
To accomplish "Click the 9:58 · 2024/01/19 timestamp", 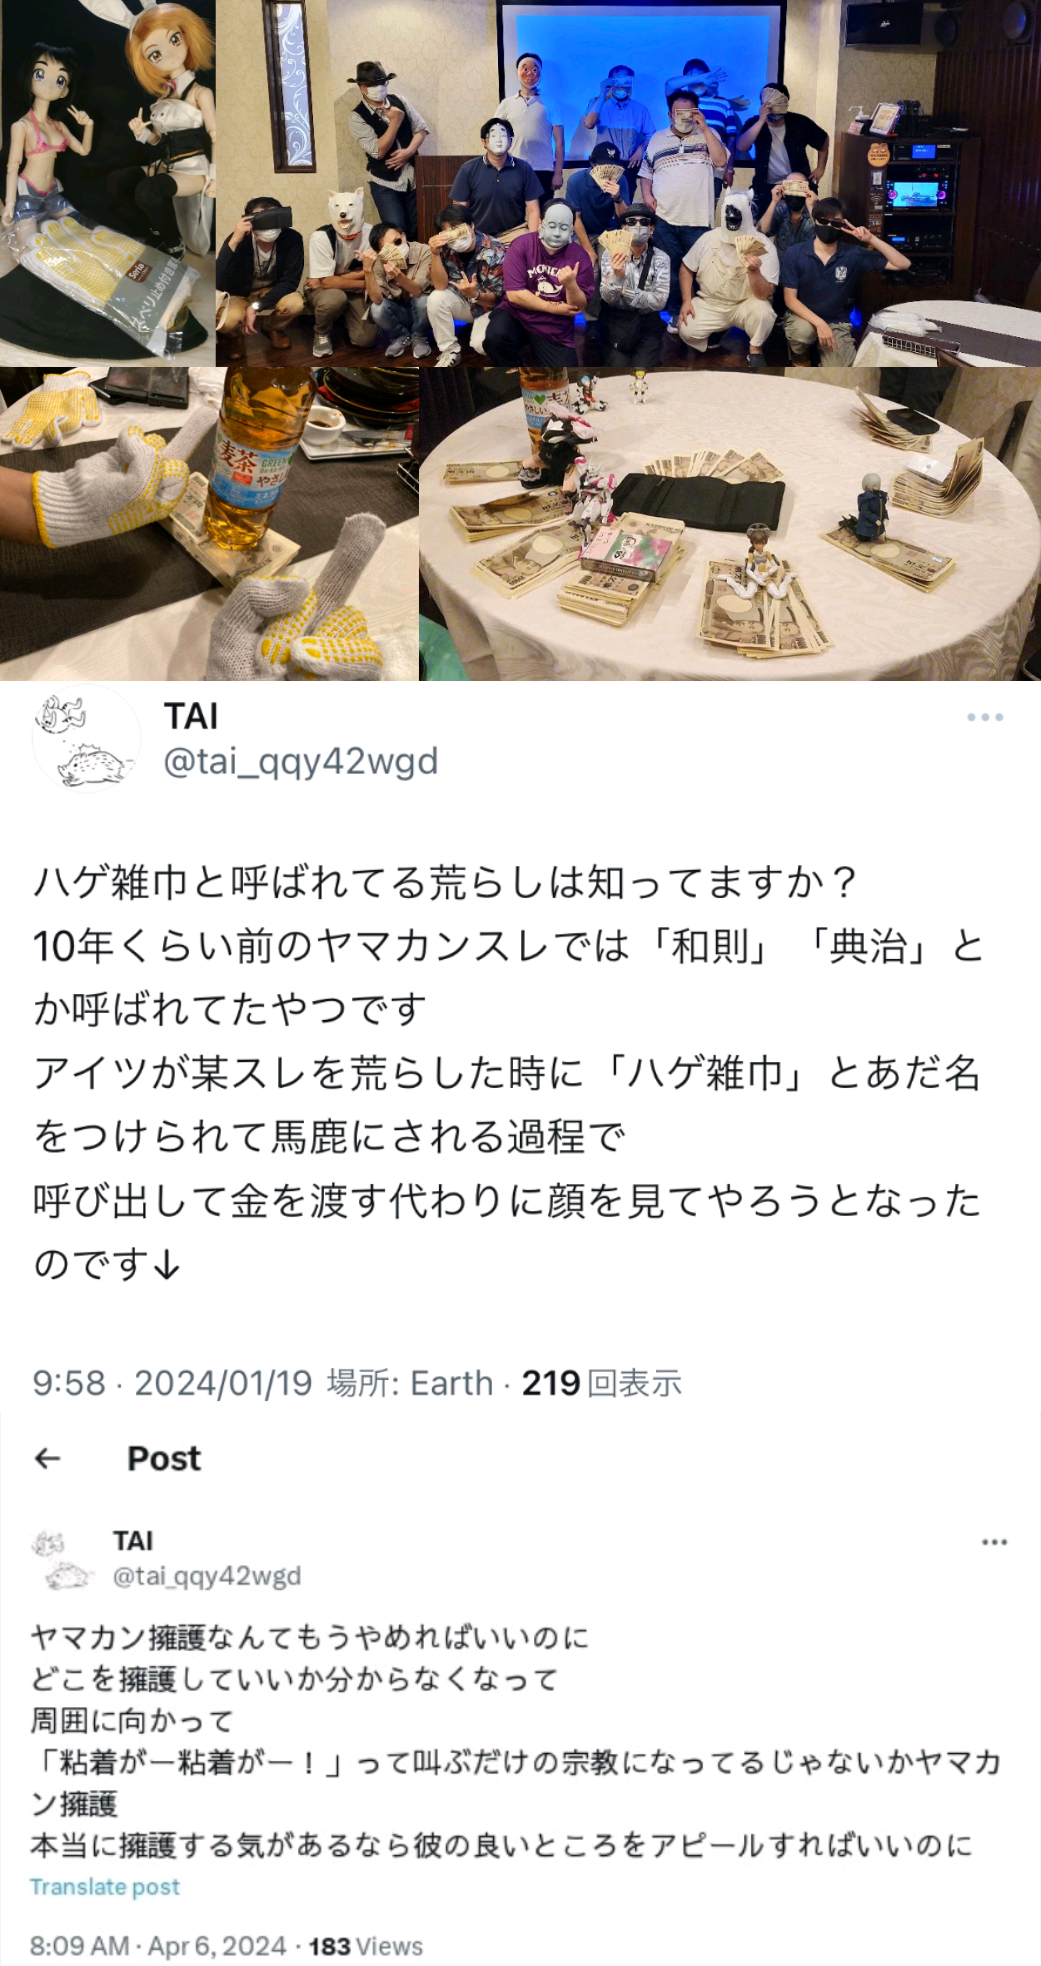I will coord(172,1383).
